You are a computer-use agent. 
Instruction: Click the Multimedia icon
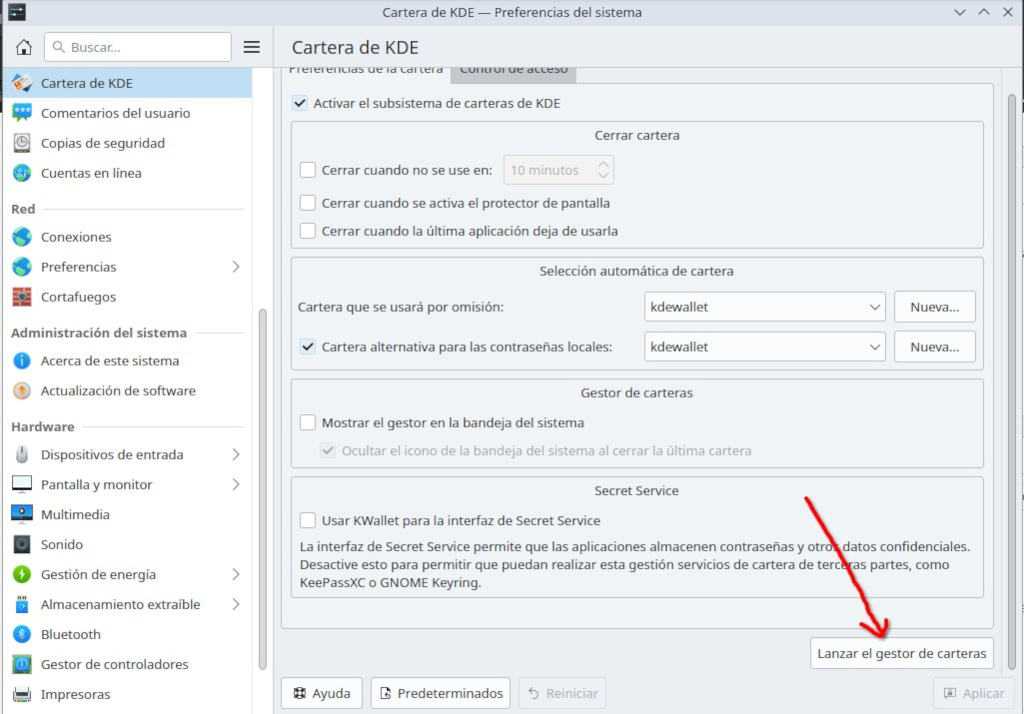pyautogui.click(x=22, y=514)
